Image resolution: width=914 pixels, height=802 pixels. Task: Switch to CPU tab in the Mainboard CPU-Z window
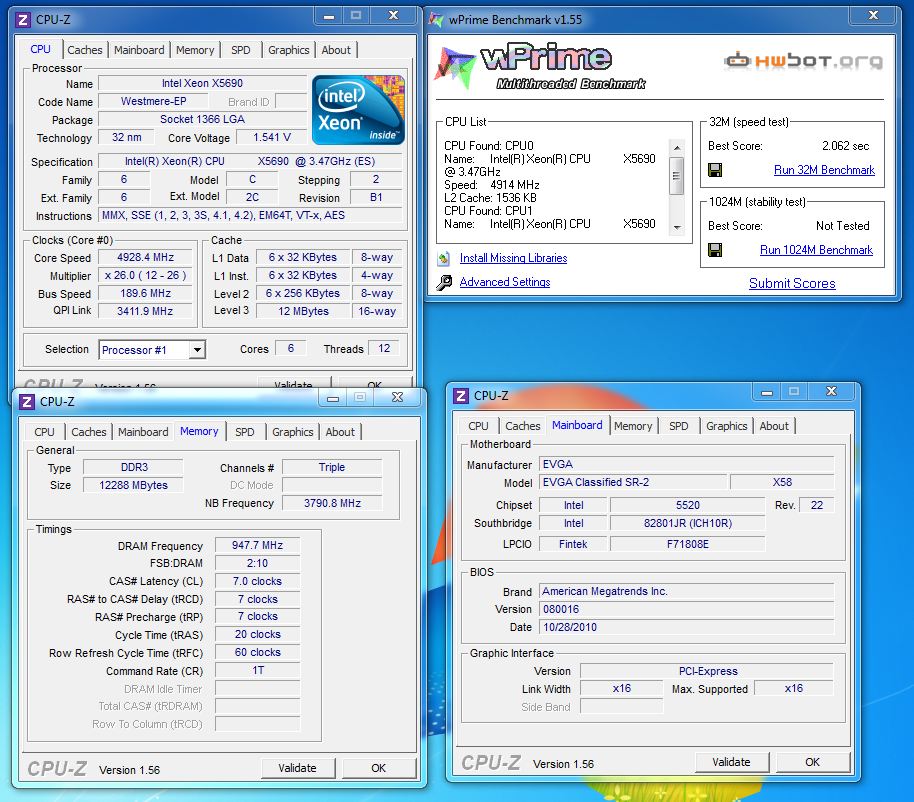(479, 426)
